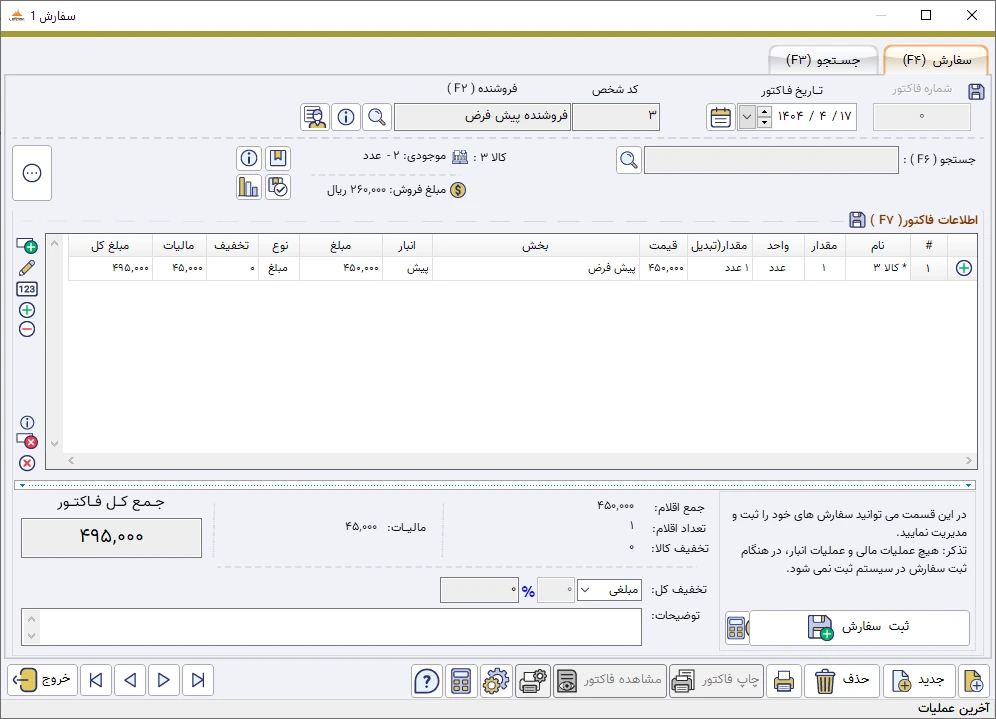
Task: Open settings with the gear icon
Action: 496,681
